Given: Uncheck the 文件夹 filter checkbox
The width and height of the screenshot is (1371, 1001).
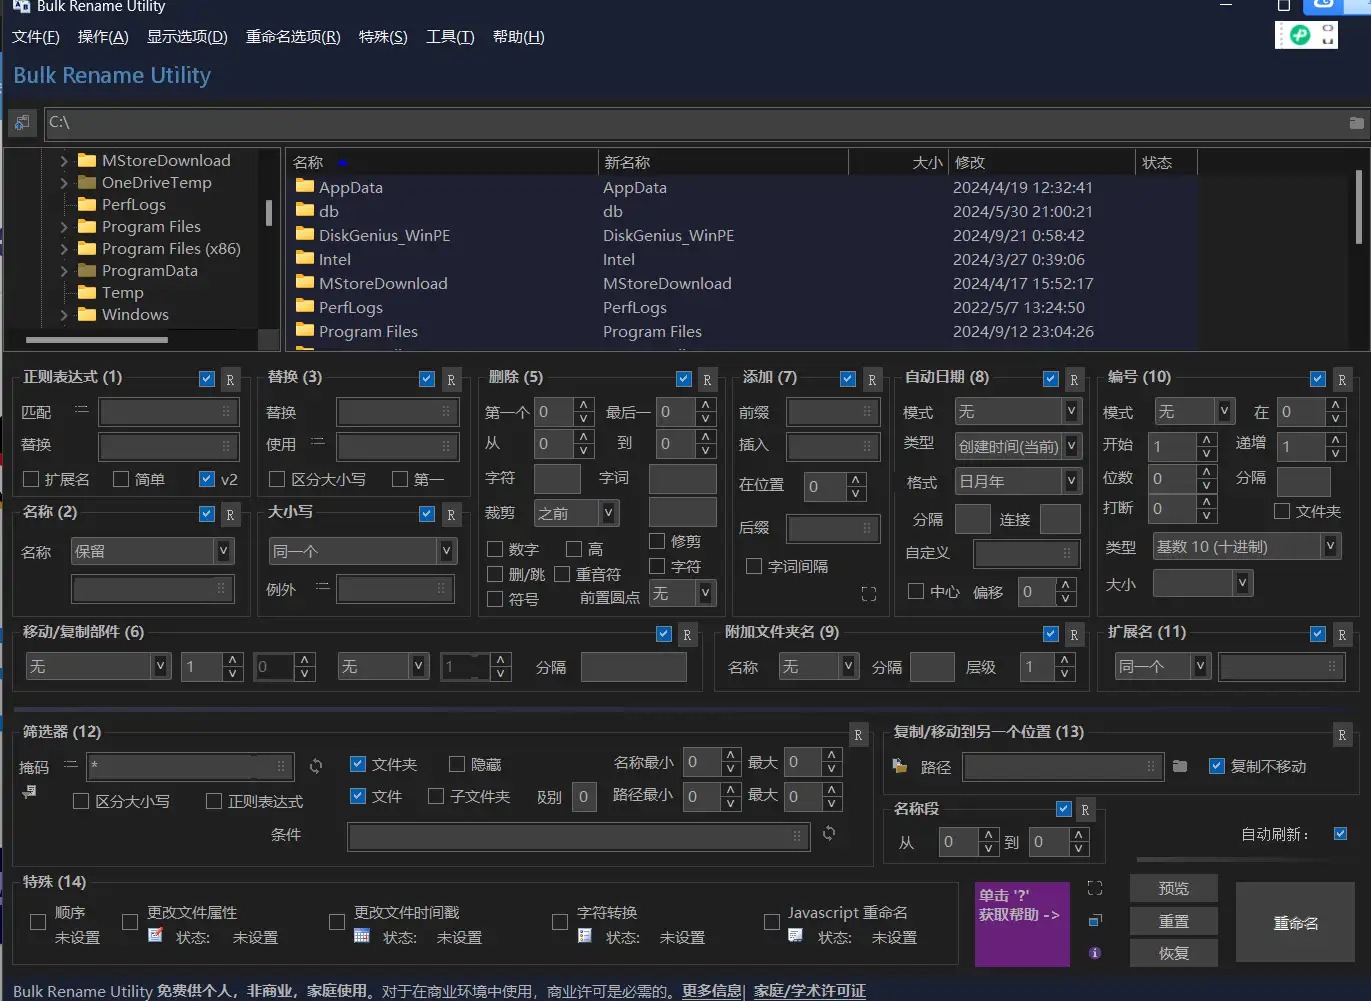Looking at the screenshot, I should [358, 764].
